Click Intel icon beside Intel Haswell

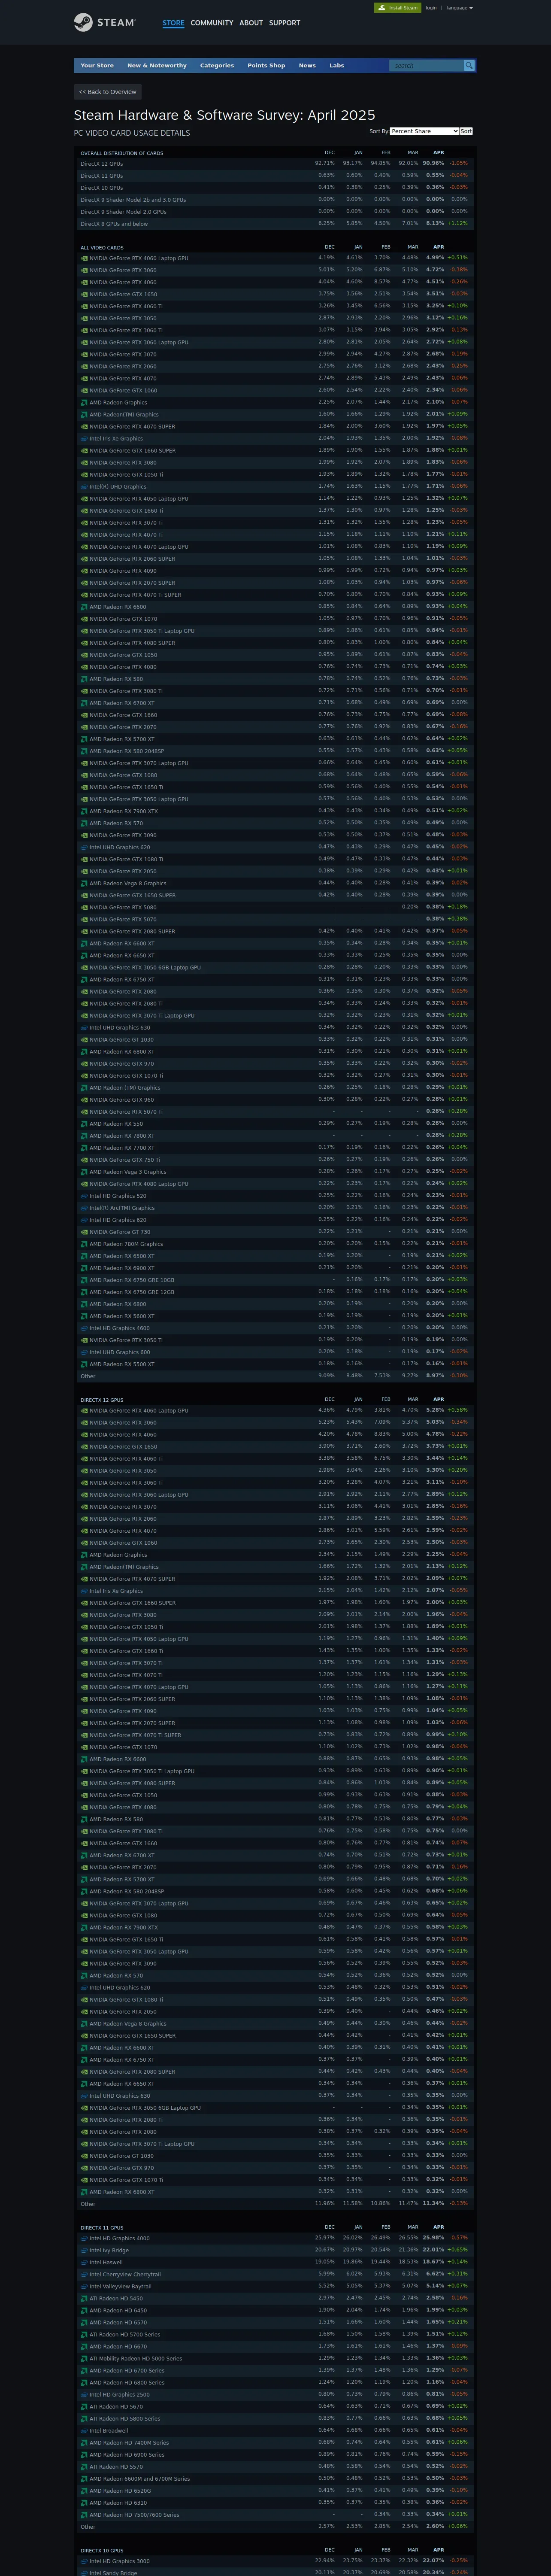pos(84,2262)
